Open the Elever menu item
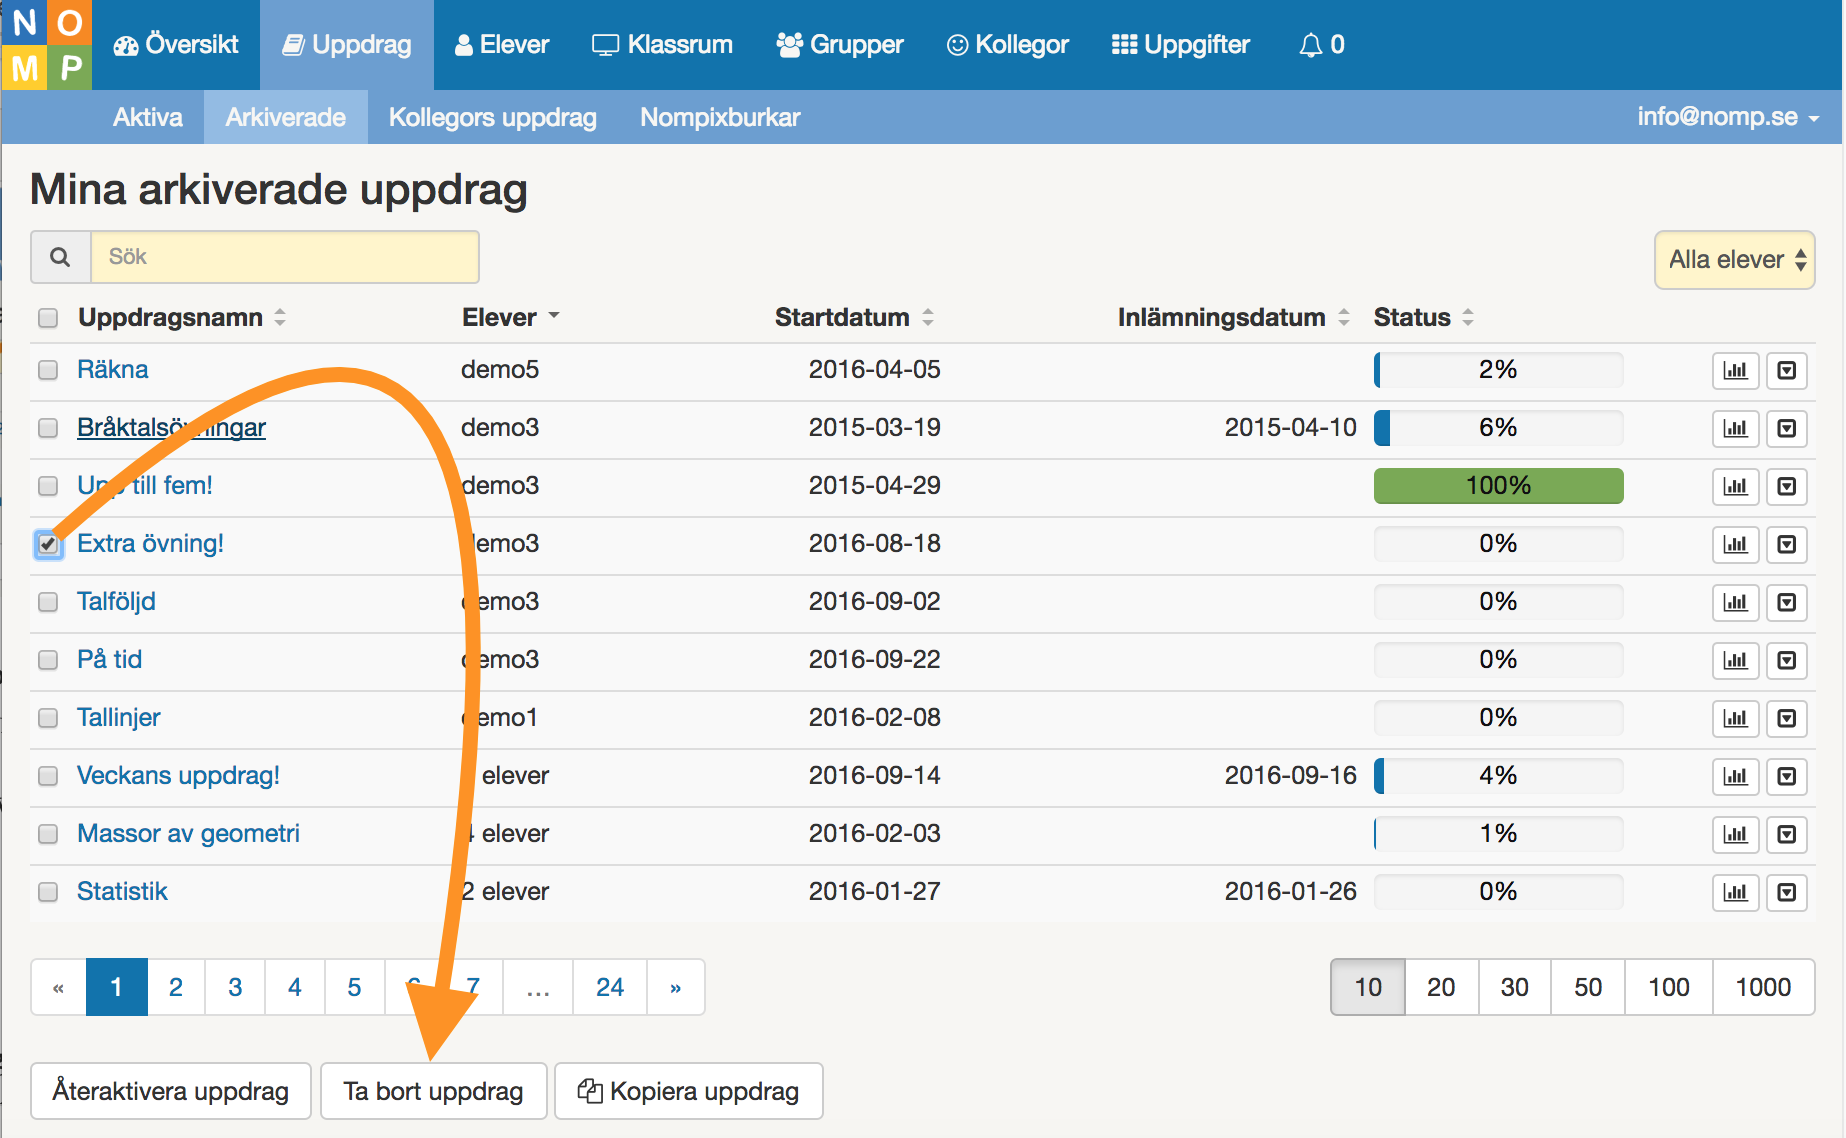The width and height of the screenshot is (1846, 1138). 502,45
